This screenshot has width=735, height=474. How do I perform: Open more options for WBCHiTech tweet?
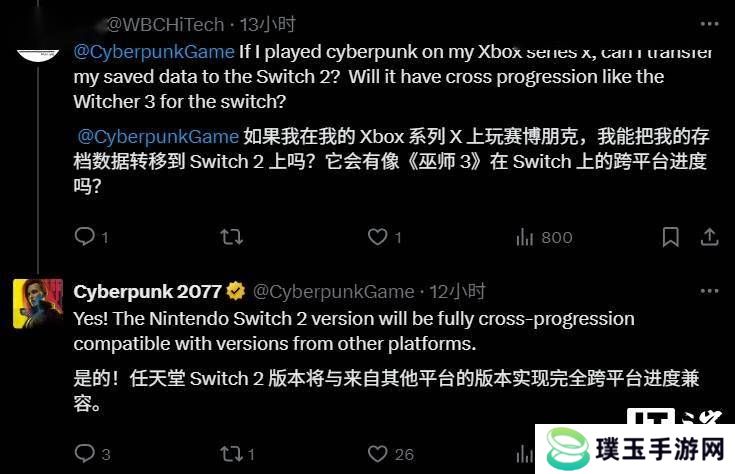coord(709,23)
